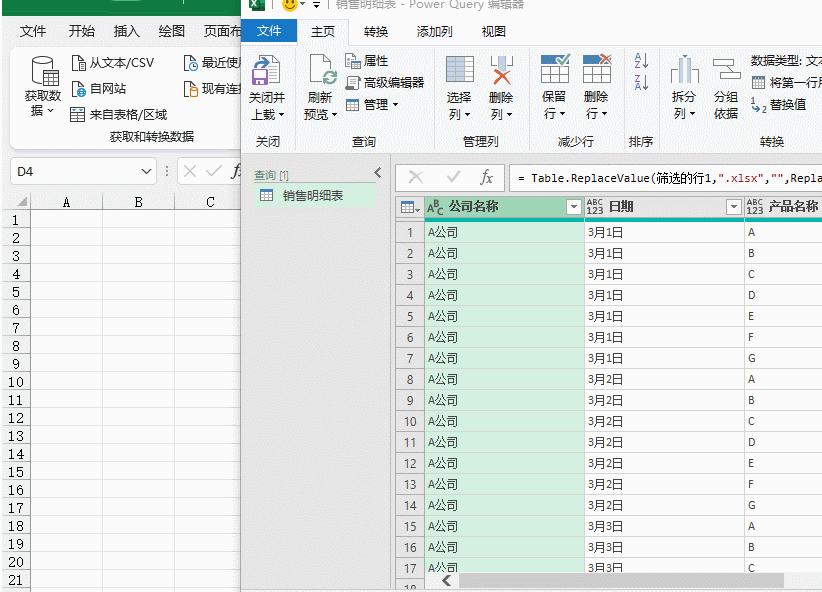822x592 pixels.
Task: Cancel formula with X in Power Query
Action: (416, 177)
